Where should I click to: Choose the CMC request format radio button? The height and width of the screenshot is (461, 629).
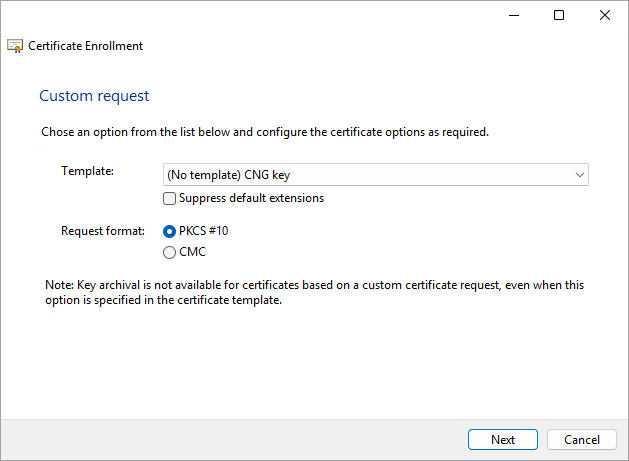pyautogui.click(x=169, y=252)
